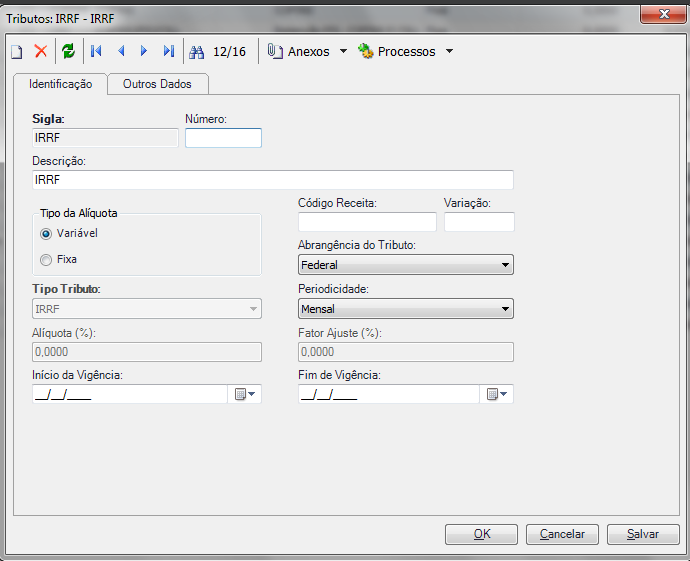Viewport: 690px width, 561px height.
Task: Go to the first record
Action: (96, 51)
